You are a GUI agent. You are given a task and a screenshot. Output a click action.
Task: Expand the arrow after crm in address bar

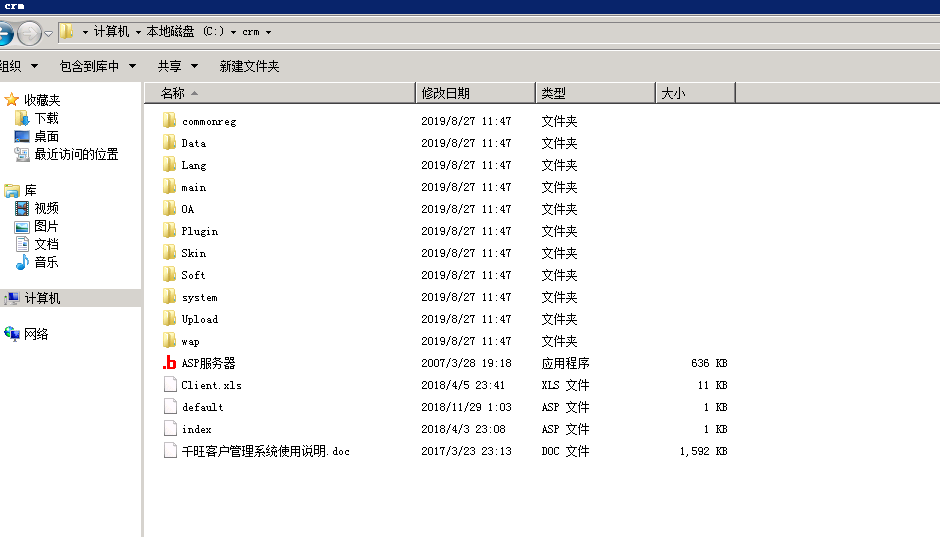(x=268, y=32)
